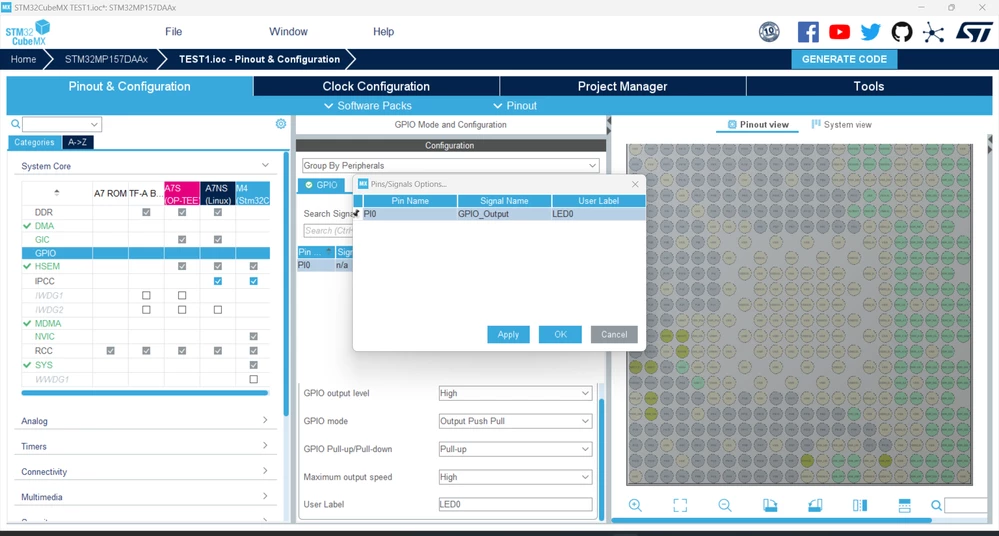This screenshot has height=536, width=999.
Task: Click OK in Pins/Signals Options dialog
Action: pyautogui.click(x=560, y=335)
